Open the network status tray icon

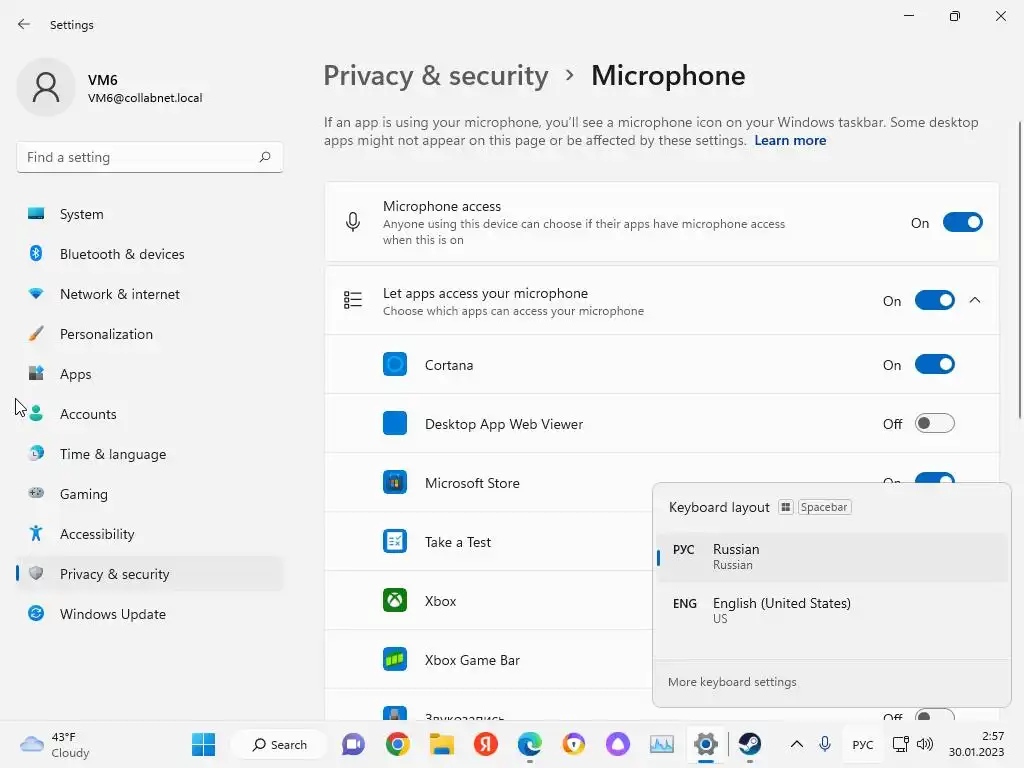901,744
